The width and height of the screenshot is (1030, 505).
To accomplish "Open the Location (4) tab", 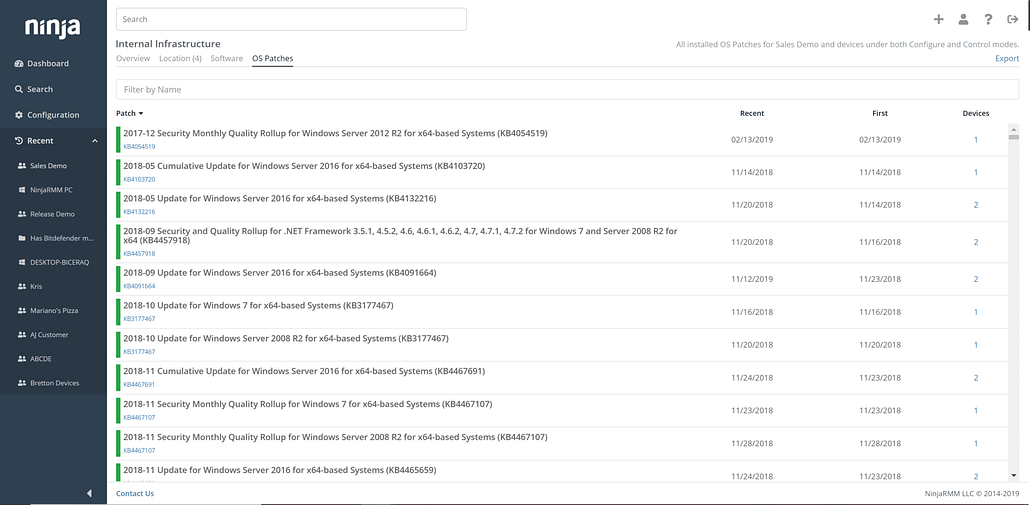I will pyautogui.click(x=180, y=59).
